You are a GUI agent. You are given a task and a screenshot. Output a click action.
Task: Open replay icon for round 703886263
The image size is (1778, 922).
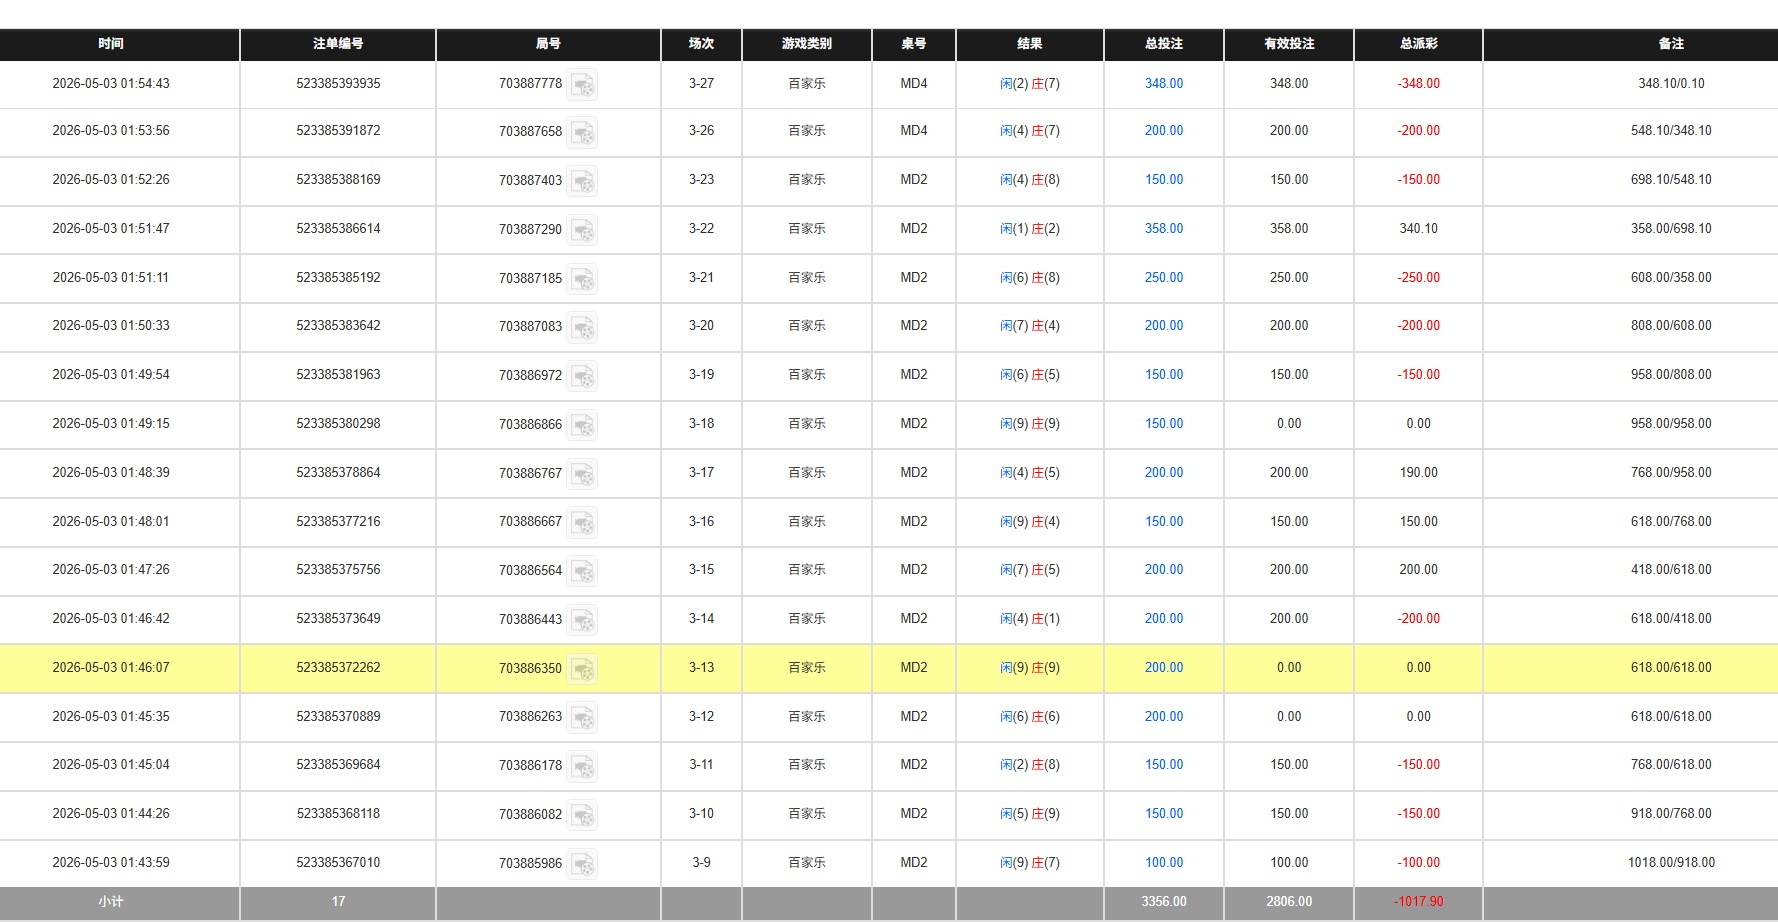click(x=583, y=717)
